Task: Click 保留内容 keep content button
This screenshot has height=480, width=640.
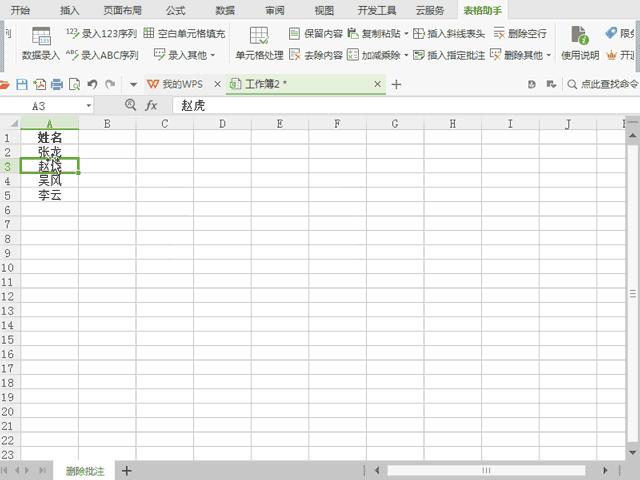Action: click(316, 33)
